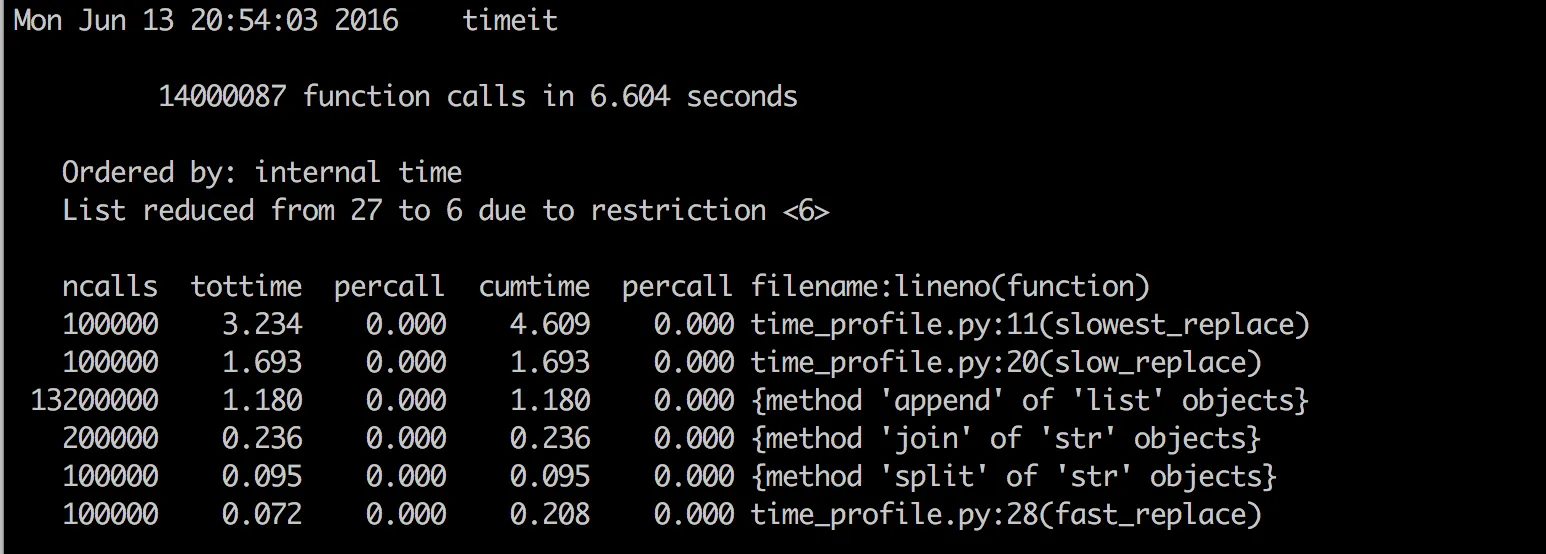This screenshot has height=554, width=1546.
Task: Click the date 'Mon Jun 13 20:54:03 2016'
Action: click(x=205, y=21)
